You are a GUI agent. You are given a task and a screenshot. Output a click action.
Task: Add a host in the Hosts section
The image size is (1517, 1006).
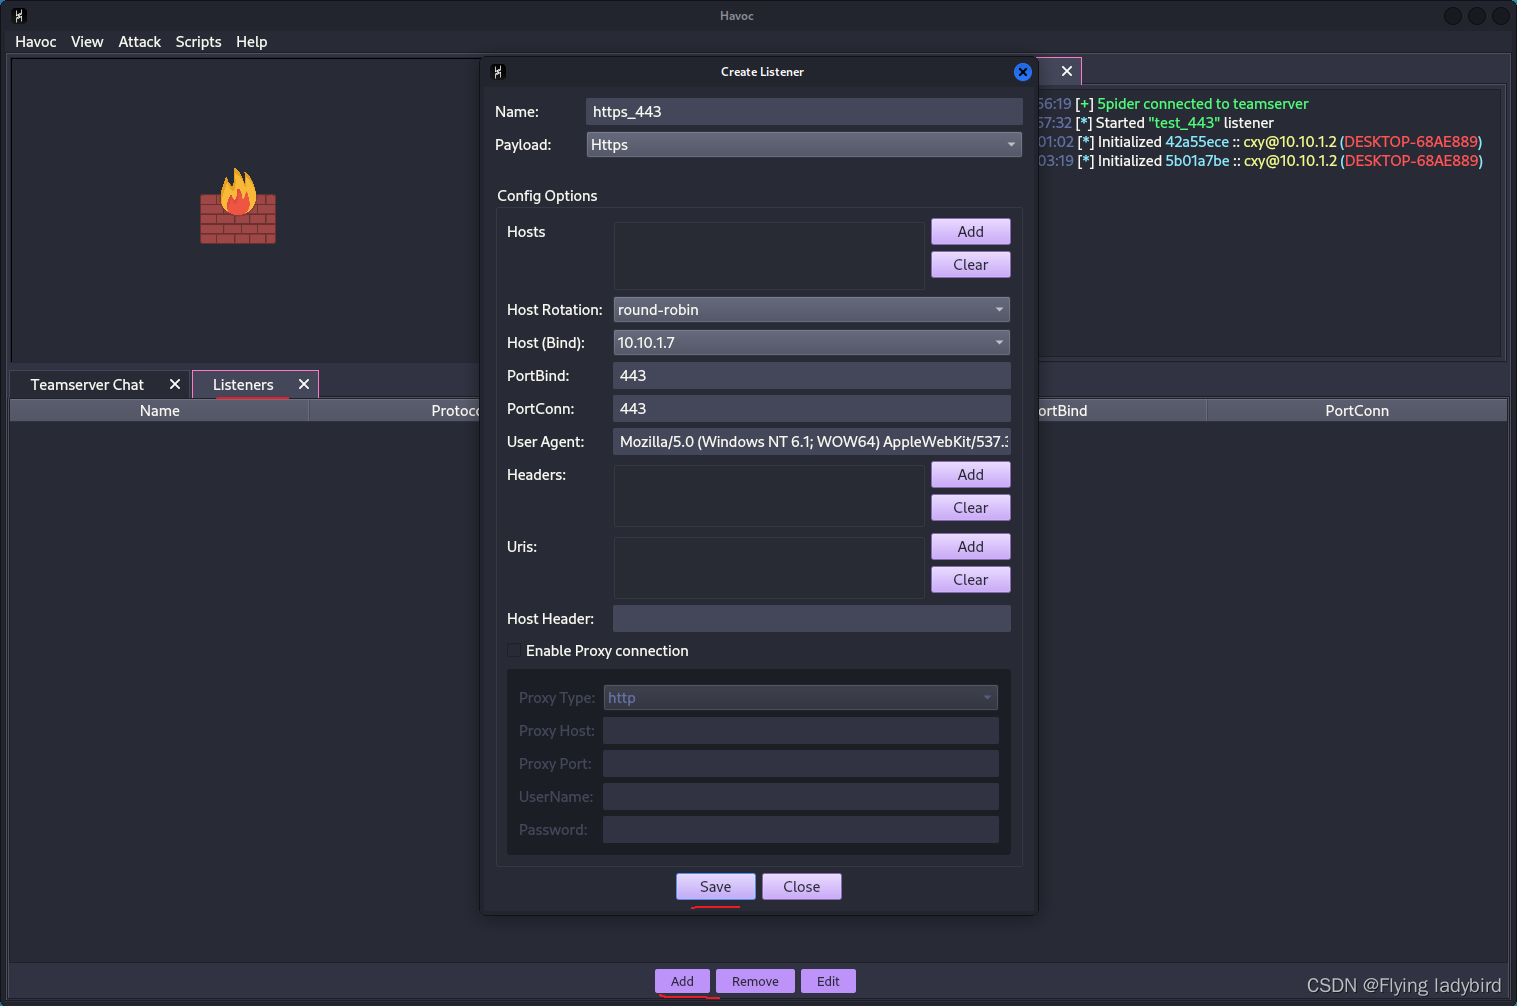point(971,232)
